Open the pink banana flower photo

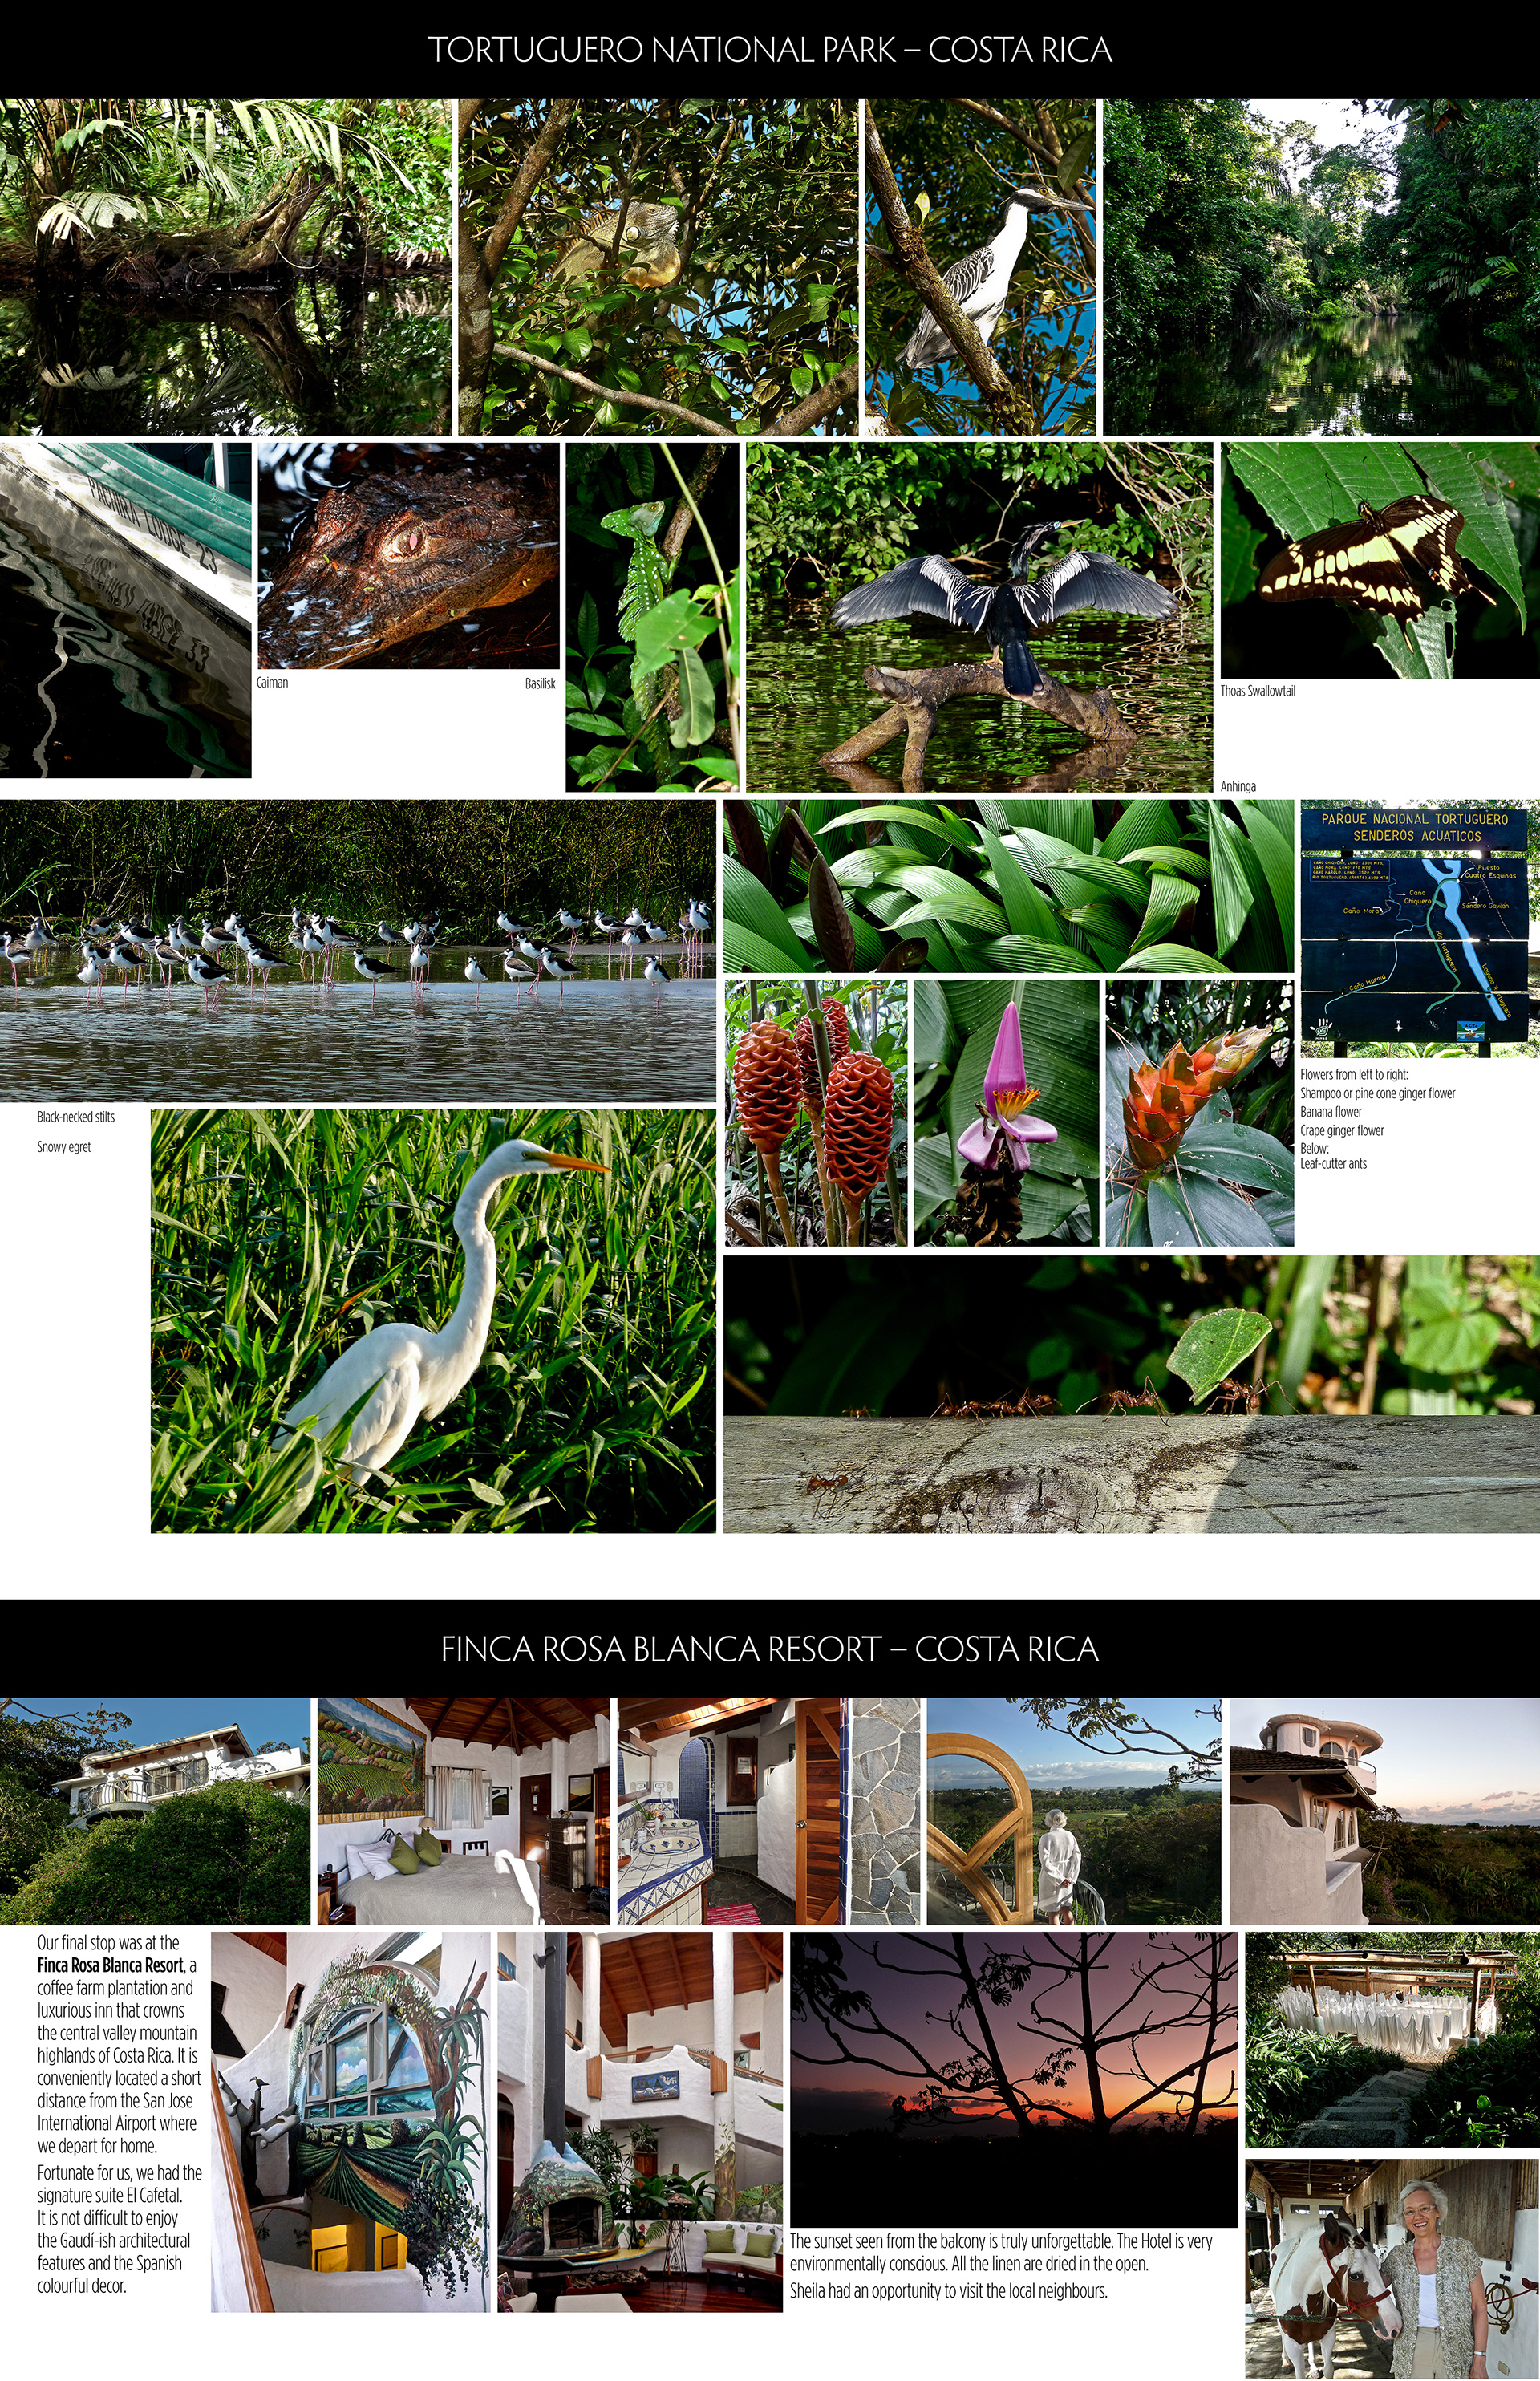[1005, 1112]
